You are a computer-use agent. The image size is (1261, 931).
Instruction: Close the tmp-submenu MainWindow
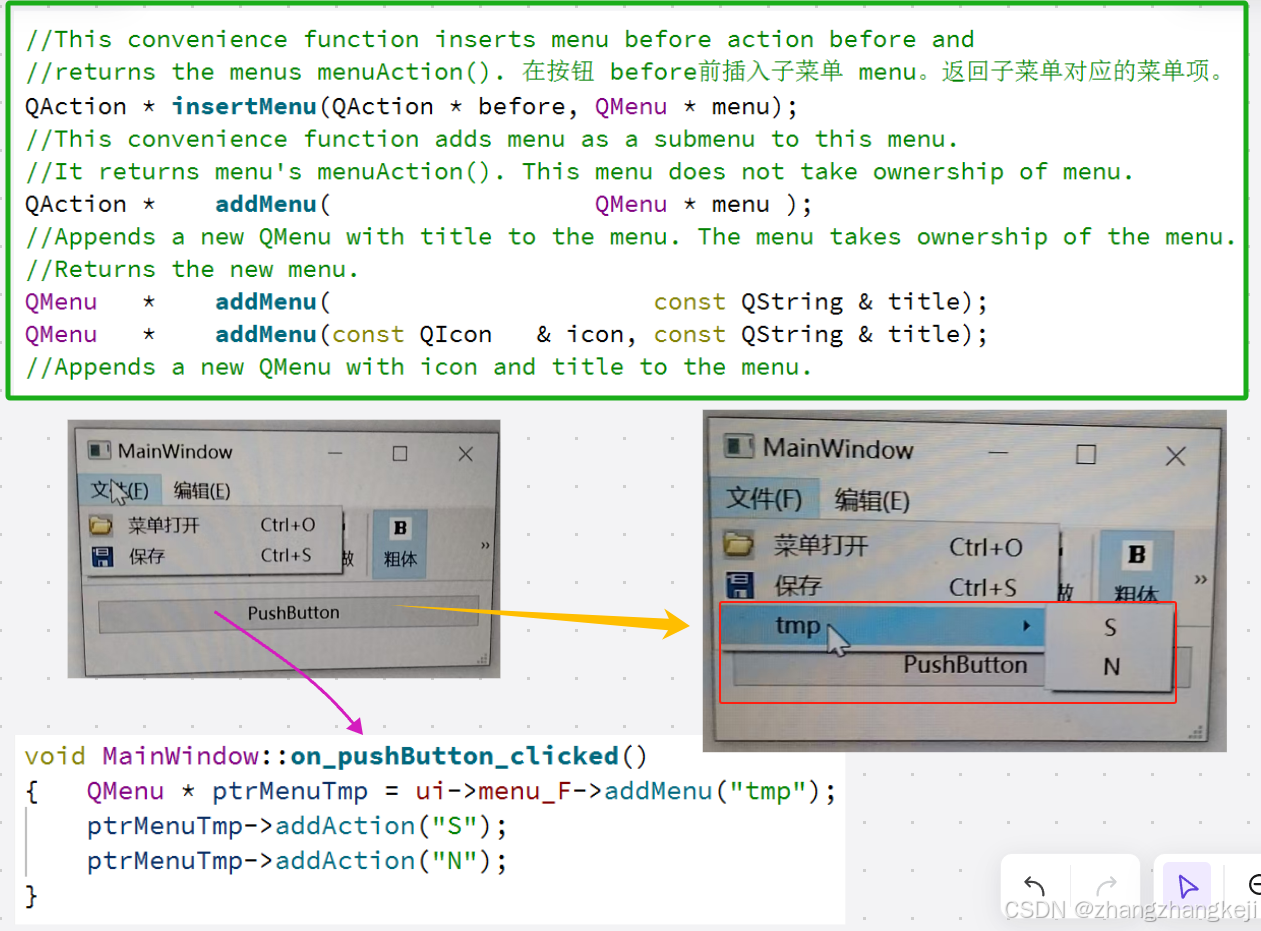(1175, 456)
